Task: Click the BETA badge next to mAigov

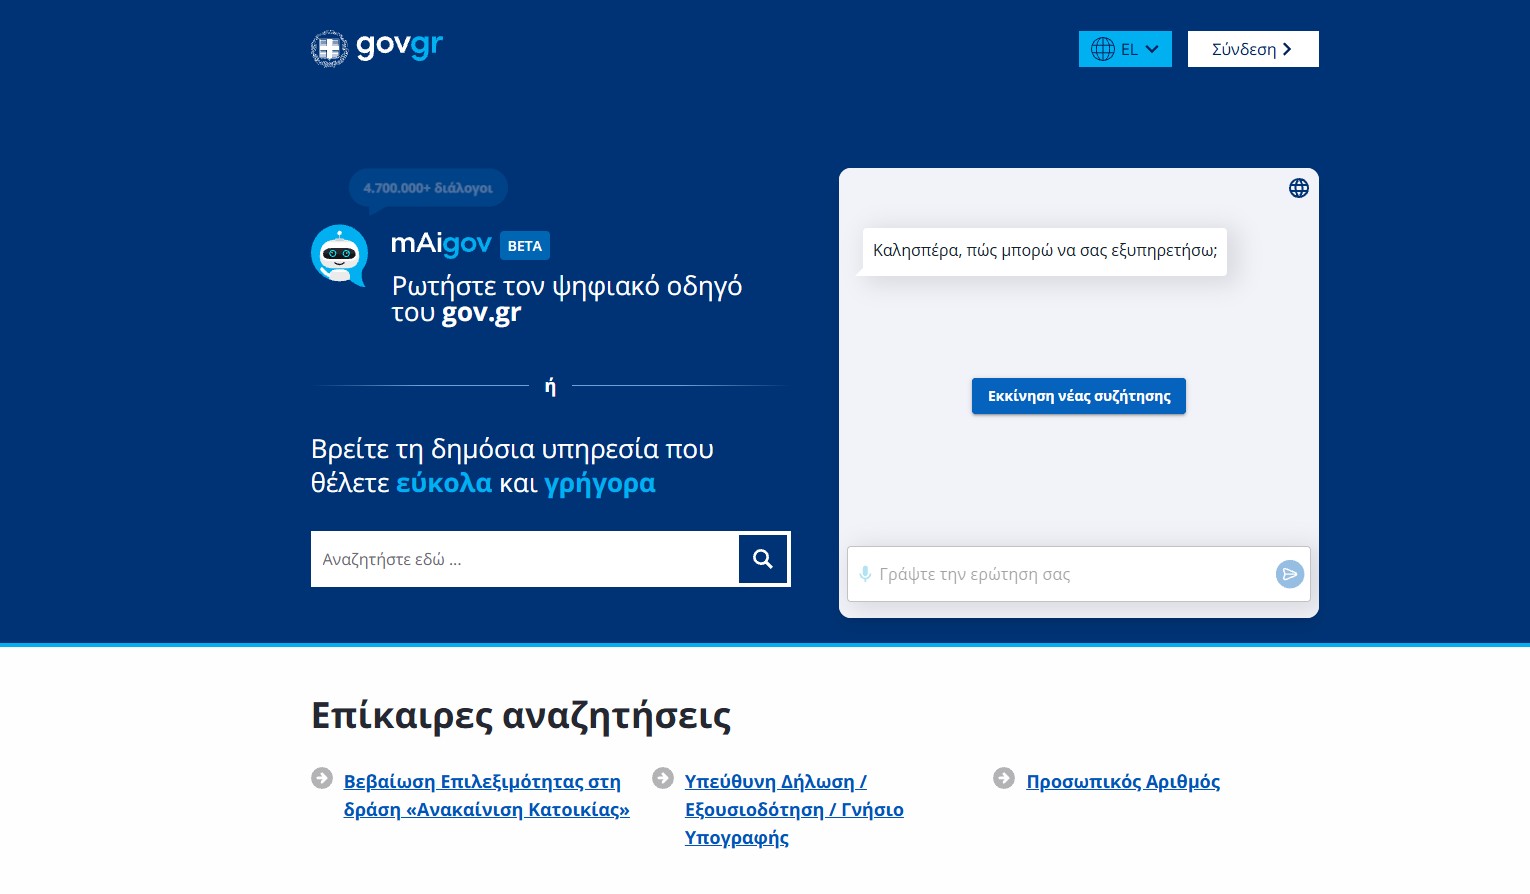Action: (x=525, y=246)
